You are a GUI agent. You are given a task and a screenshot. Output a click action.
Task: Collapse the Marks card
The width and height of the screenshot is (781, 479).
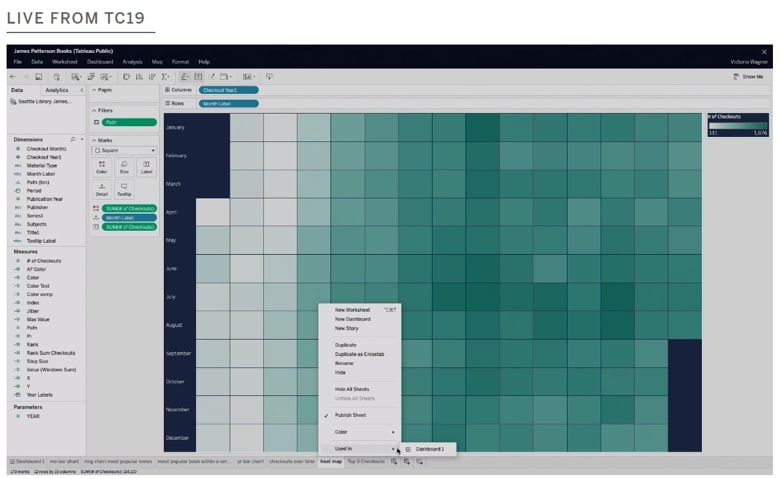(x=94, y=140)
